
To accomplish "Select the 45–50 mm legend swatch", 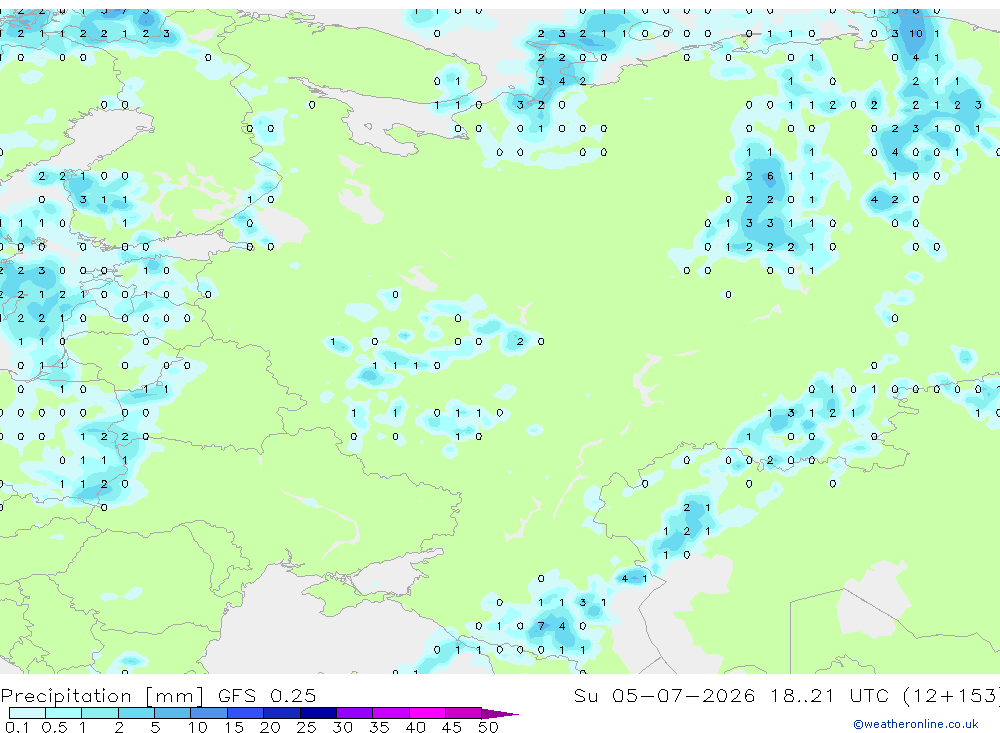I will 464,713.
